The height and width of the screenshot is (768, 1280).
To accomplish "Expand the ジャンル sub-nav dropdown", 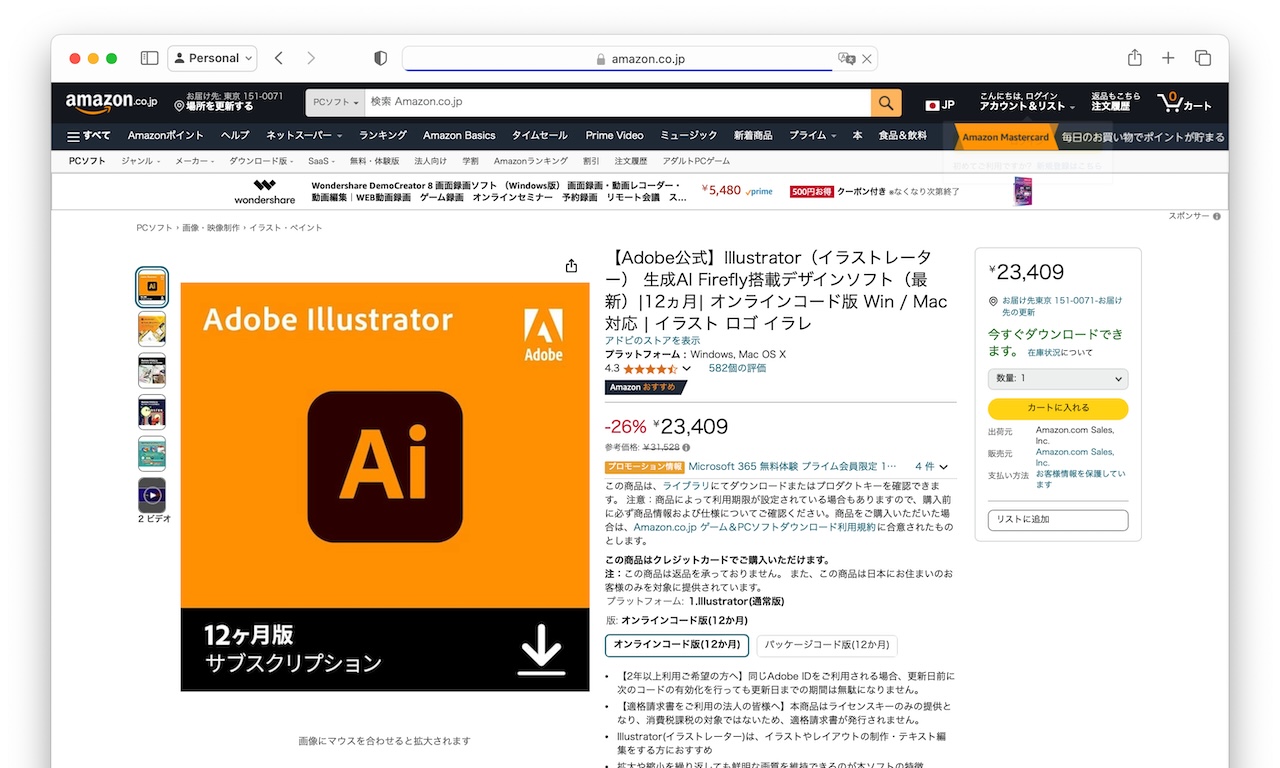I will [x=141, y=161].
